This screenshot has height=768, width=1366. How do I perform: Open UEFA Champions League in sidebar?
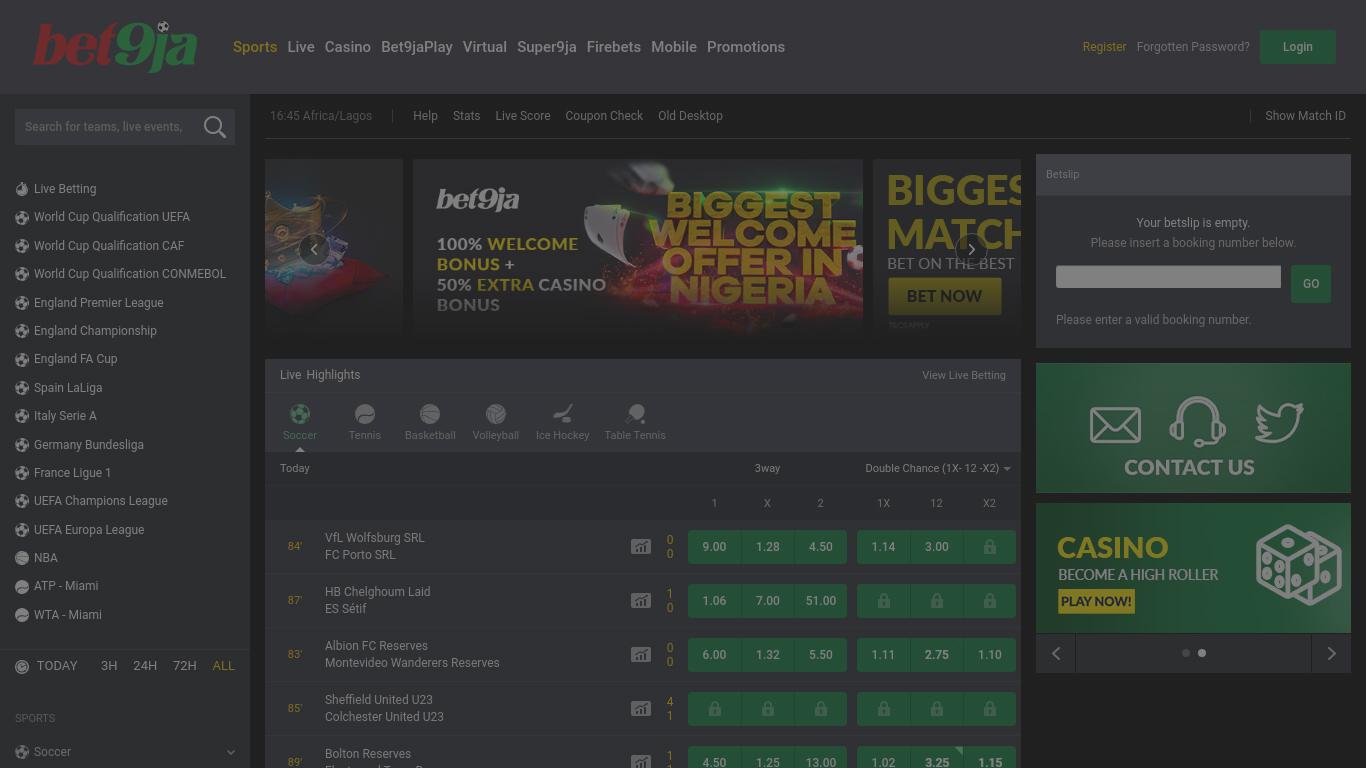tap(100, 501)
